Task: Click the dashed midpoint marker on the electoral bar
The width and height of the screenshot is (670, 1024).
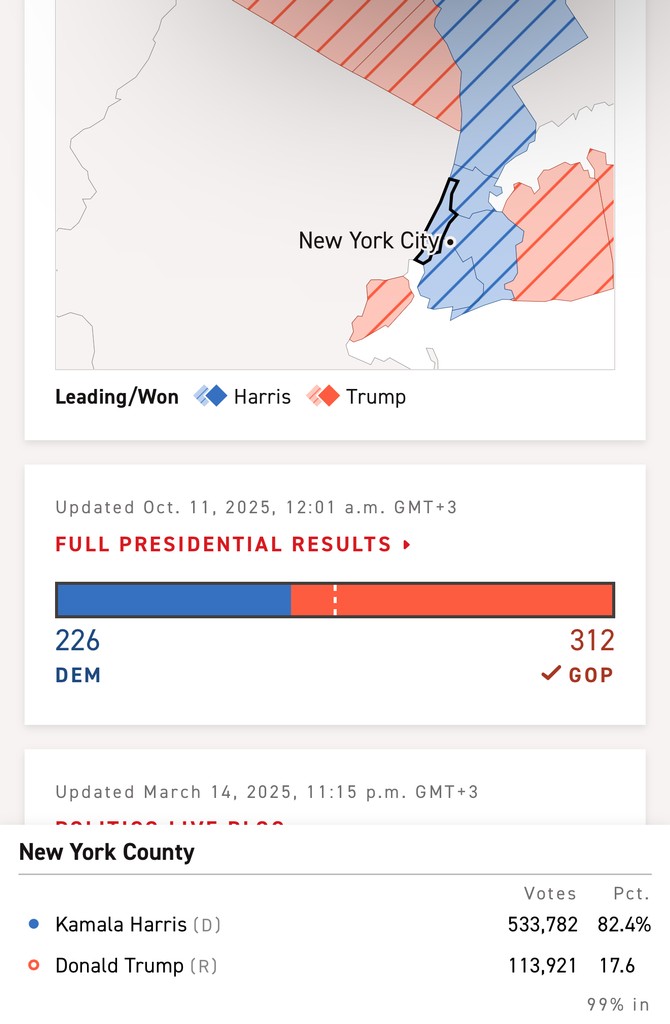Action: tap(335, 600)
